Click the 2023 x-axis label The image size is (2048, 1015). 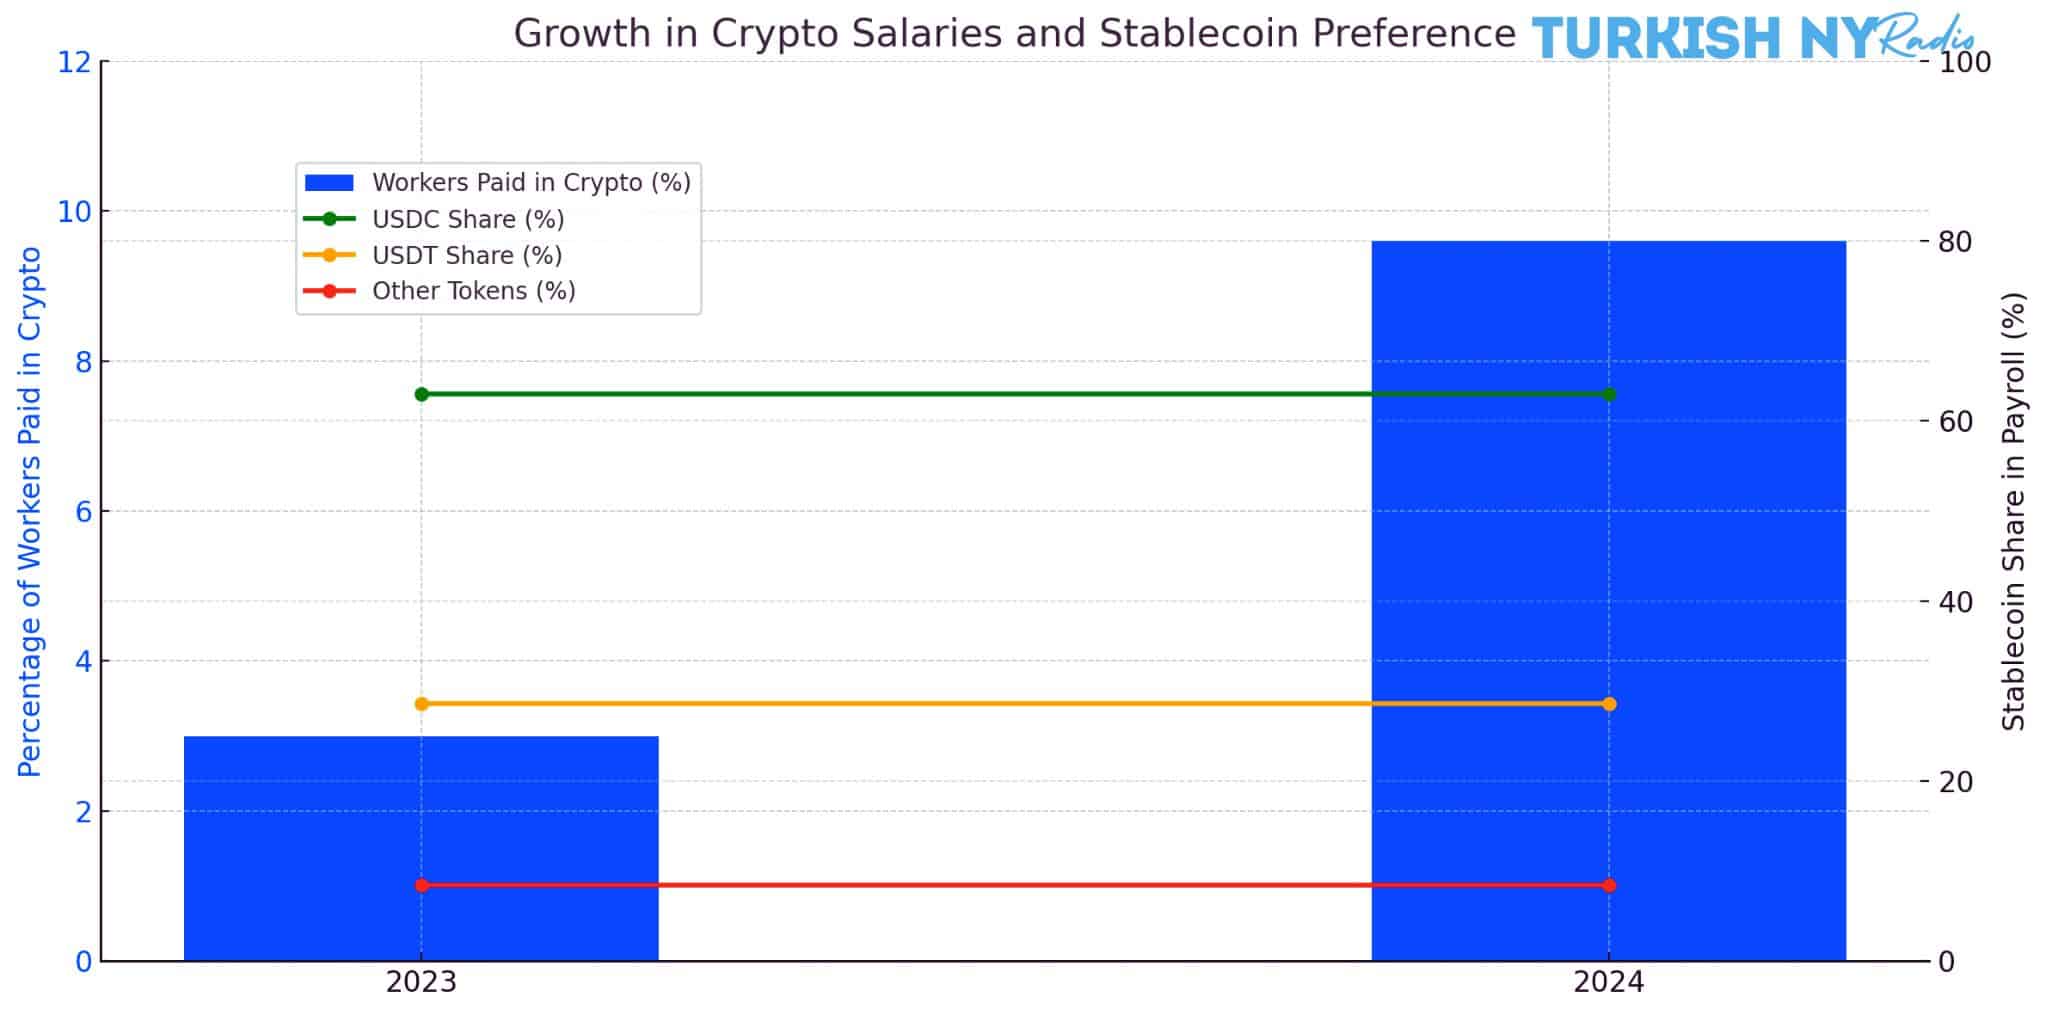point(421,983)
